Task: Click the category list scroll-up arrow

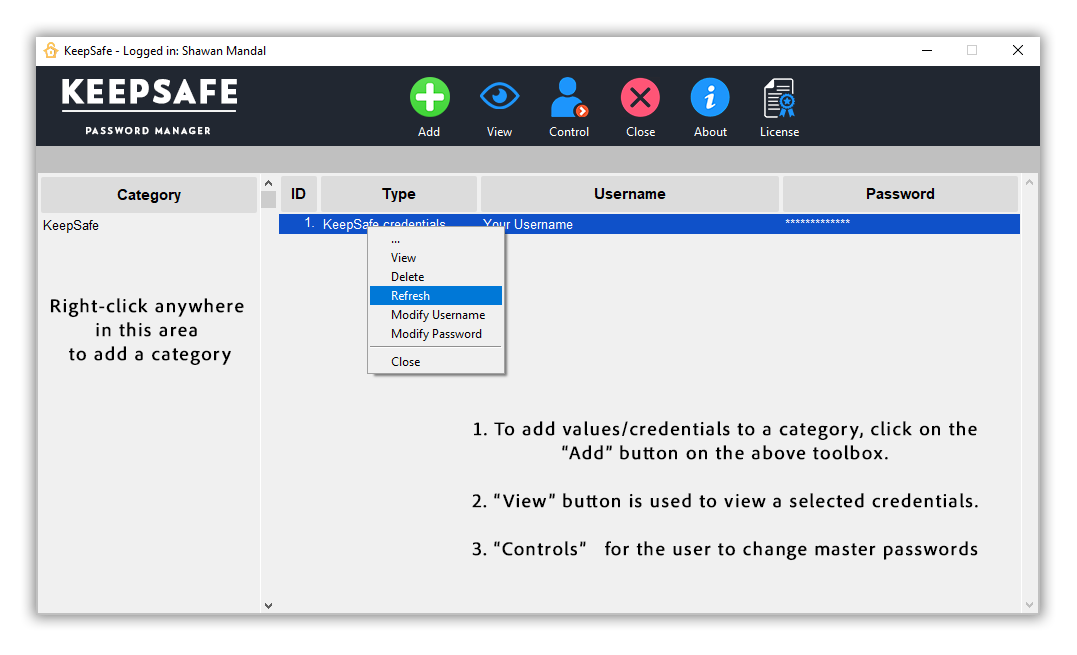Action: pyautogui.click(x=269, y=183)
